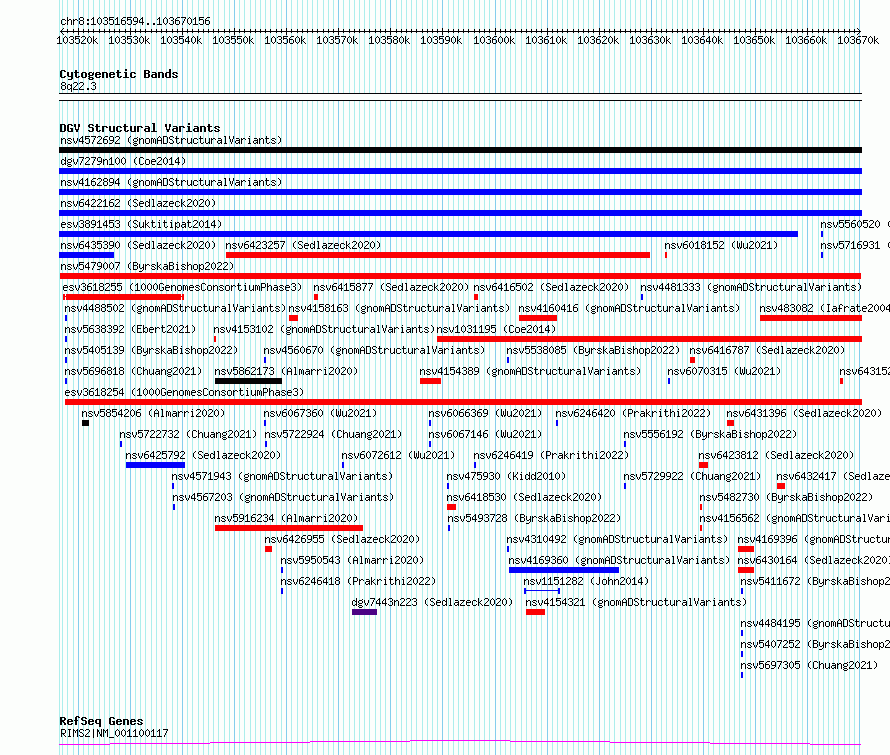Select the DGV Structural Variants track title
Viewport: 890px width, 755px height.
(140, 128)
